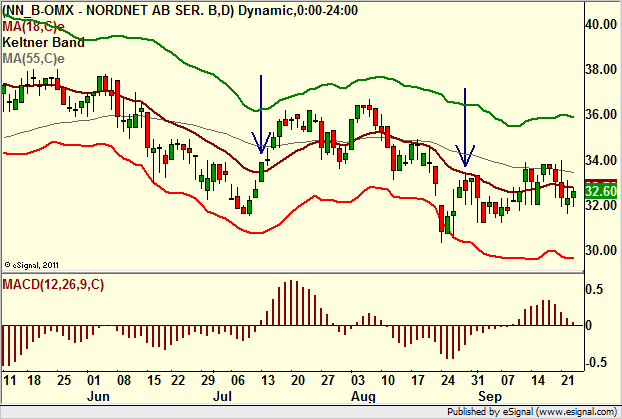Click the date label 31 above Sep

pyautogui.click(x=478, y=380)
